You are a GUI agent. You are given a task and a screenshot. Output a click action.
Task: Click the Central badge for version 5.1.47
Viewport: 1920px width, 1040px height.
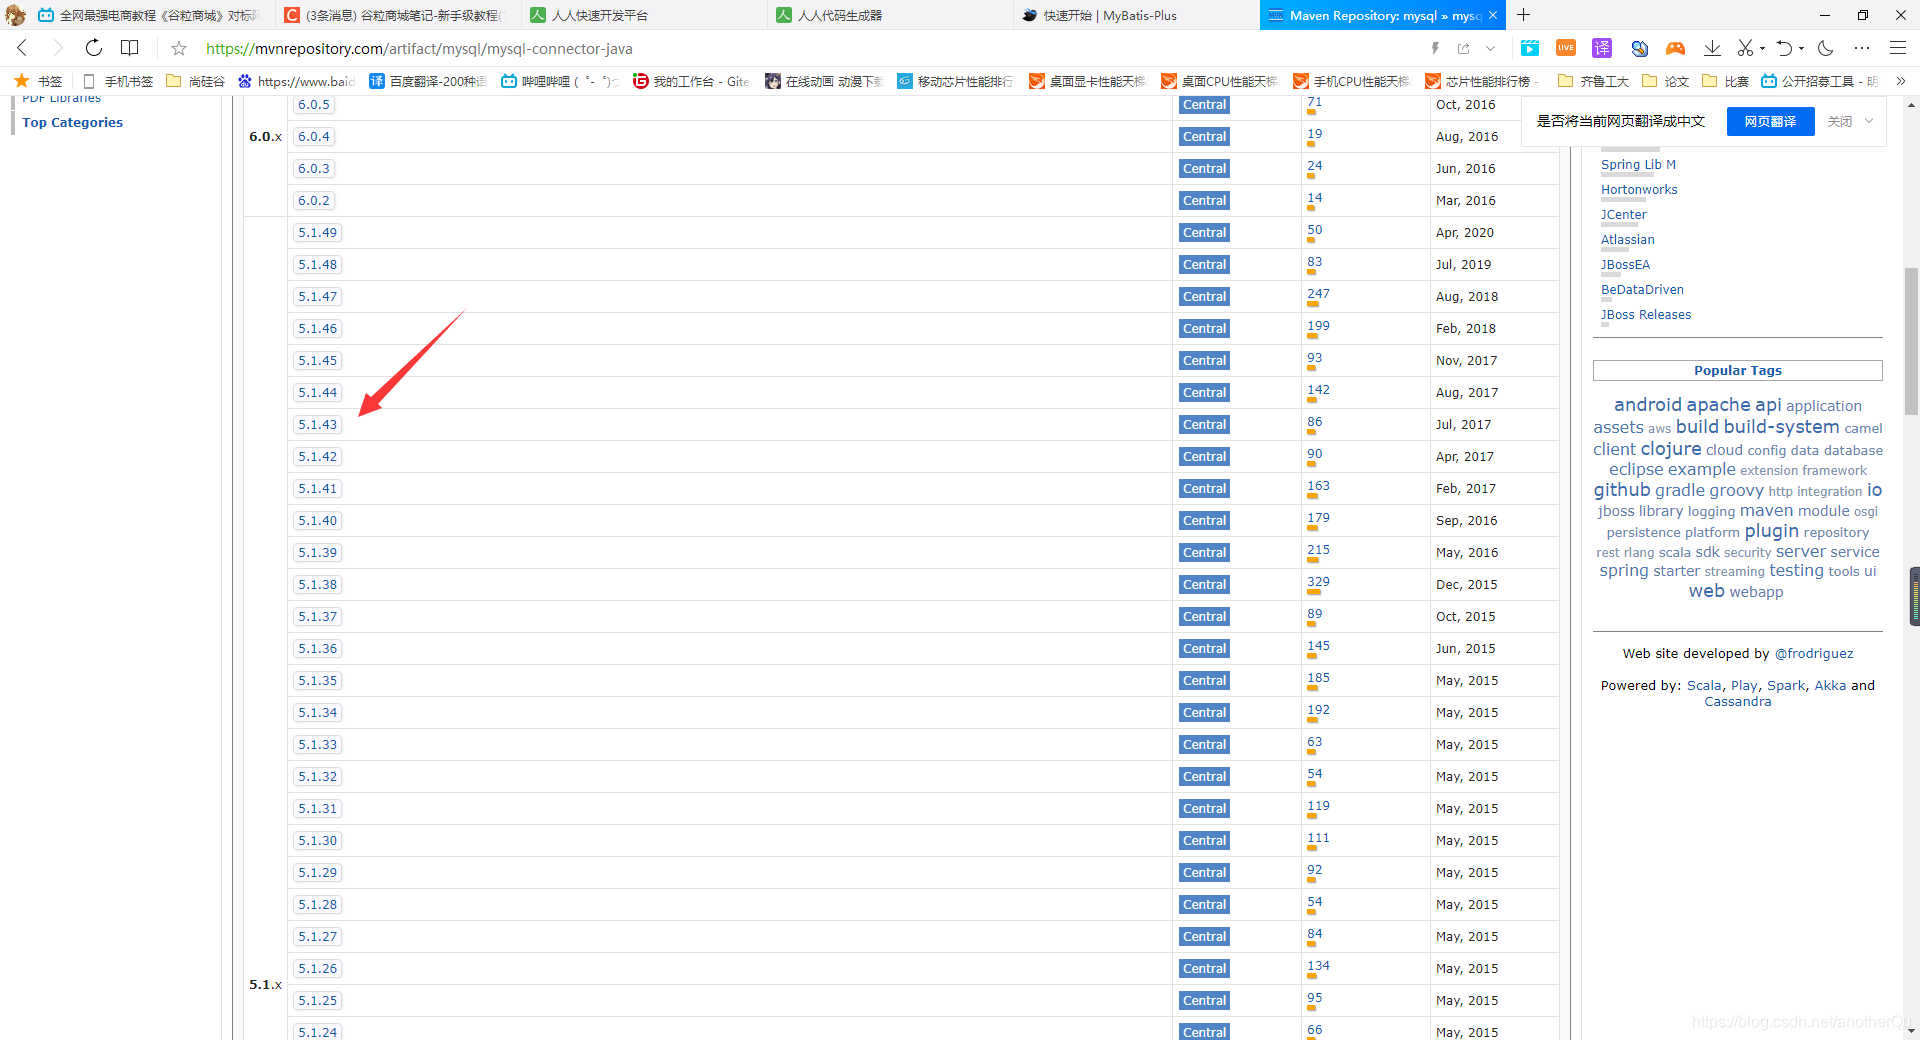point(1204,296)
